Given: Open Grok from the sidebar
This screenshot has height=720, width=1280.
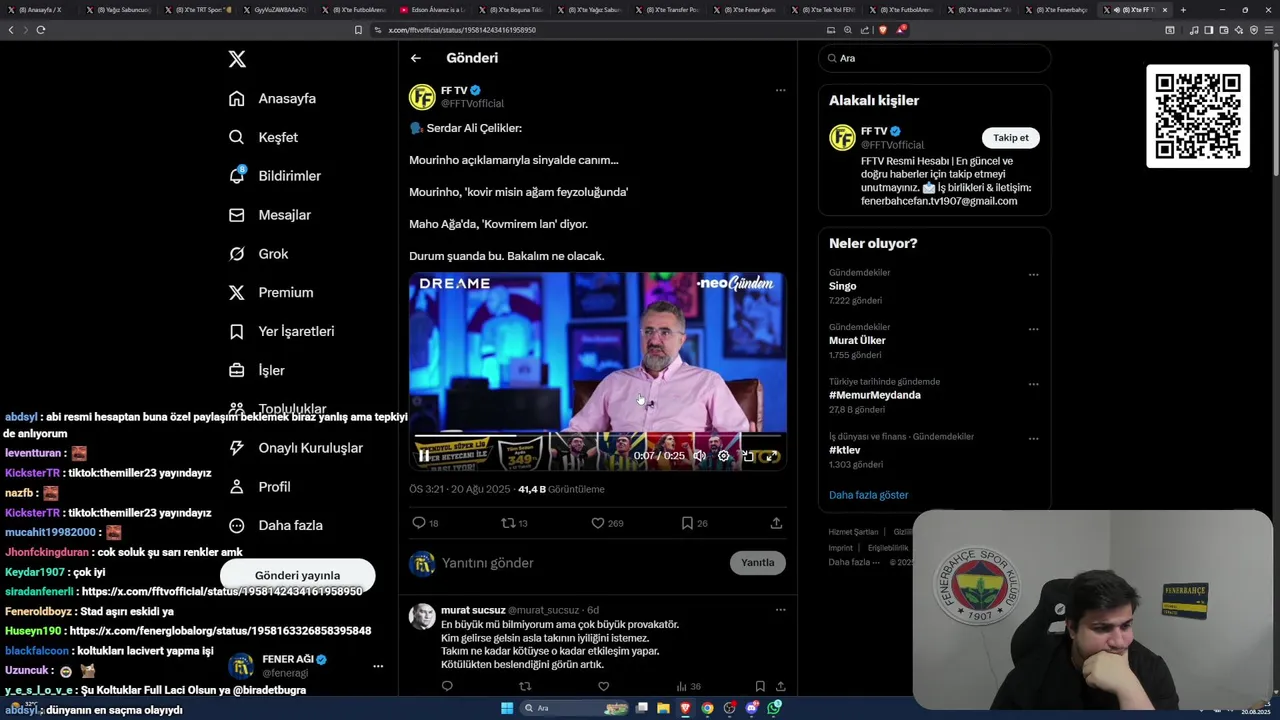Looking at the screenshot, I should click(x=258, y=254).
